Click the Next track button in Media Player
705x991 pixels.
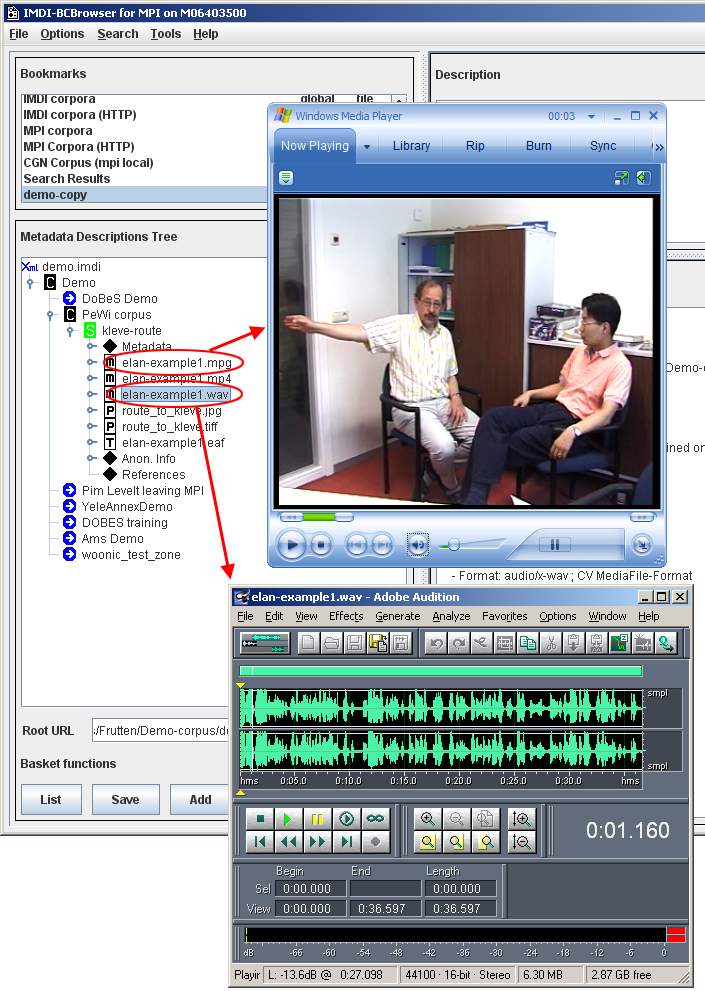382,545
